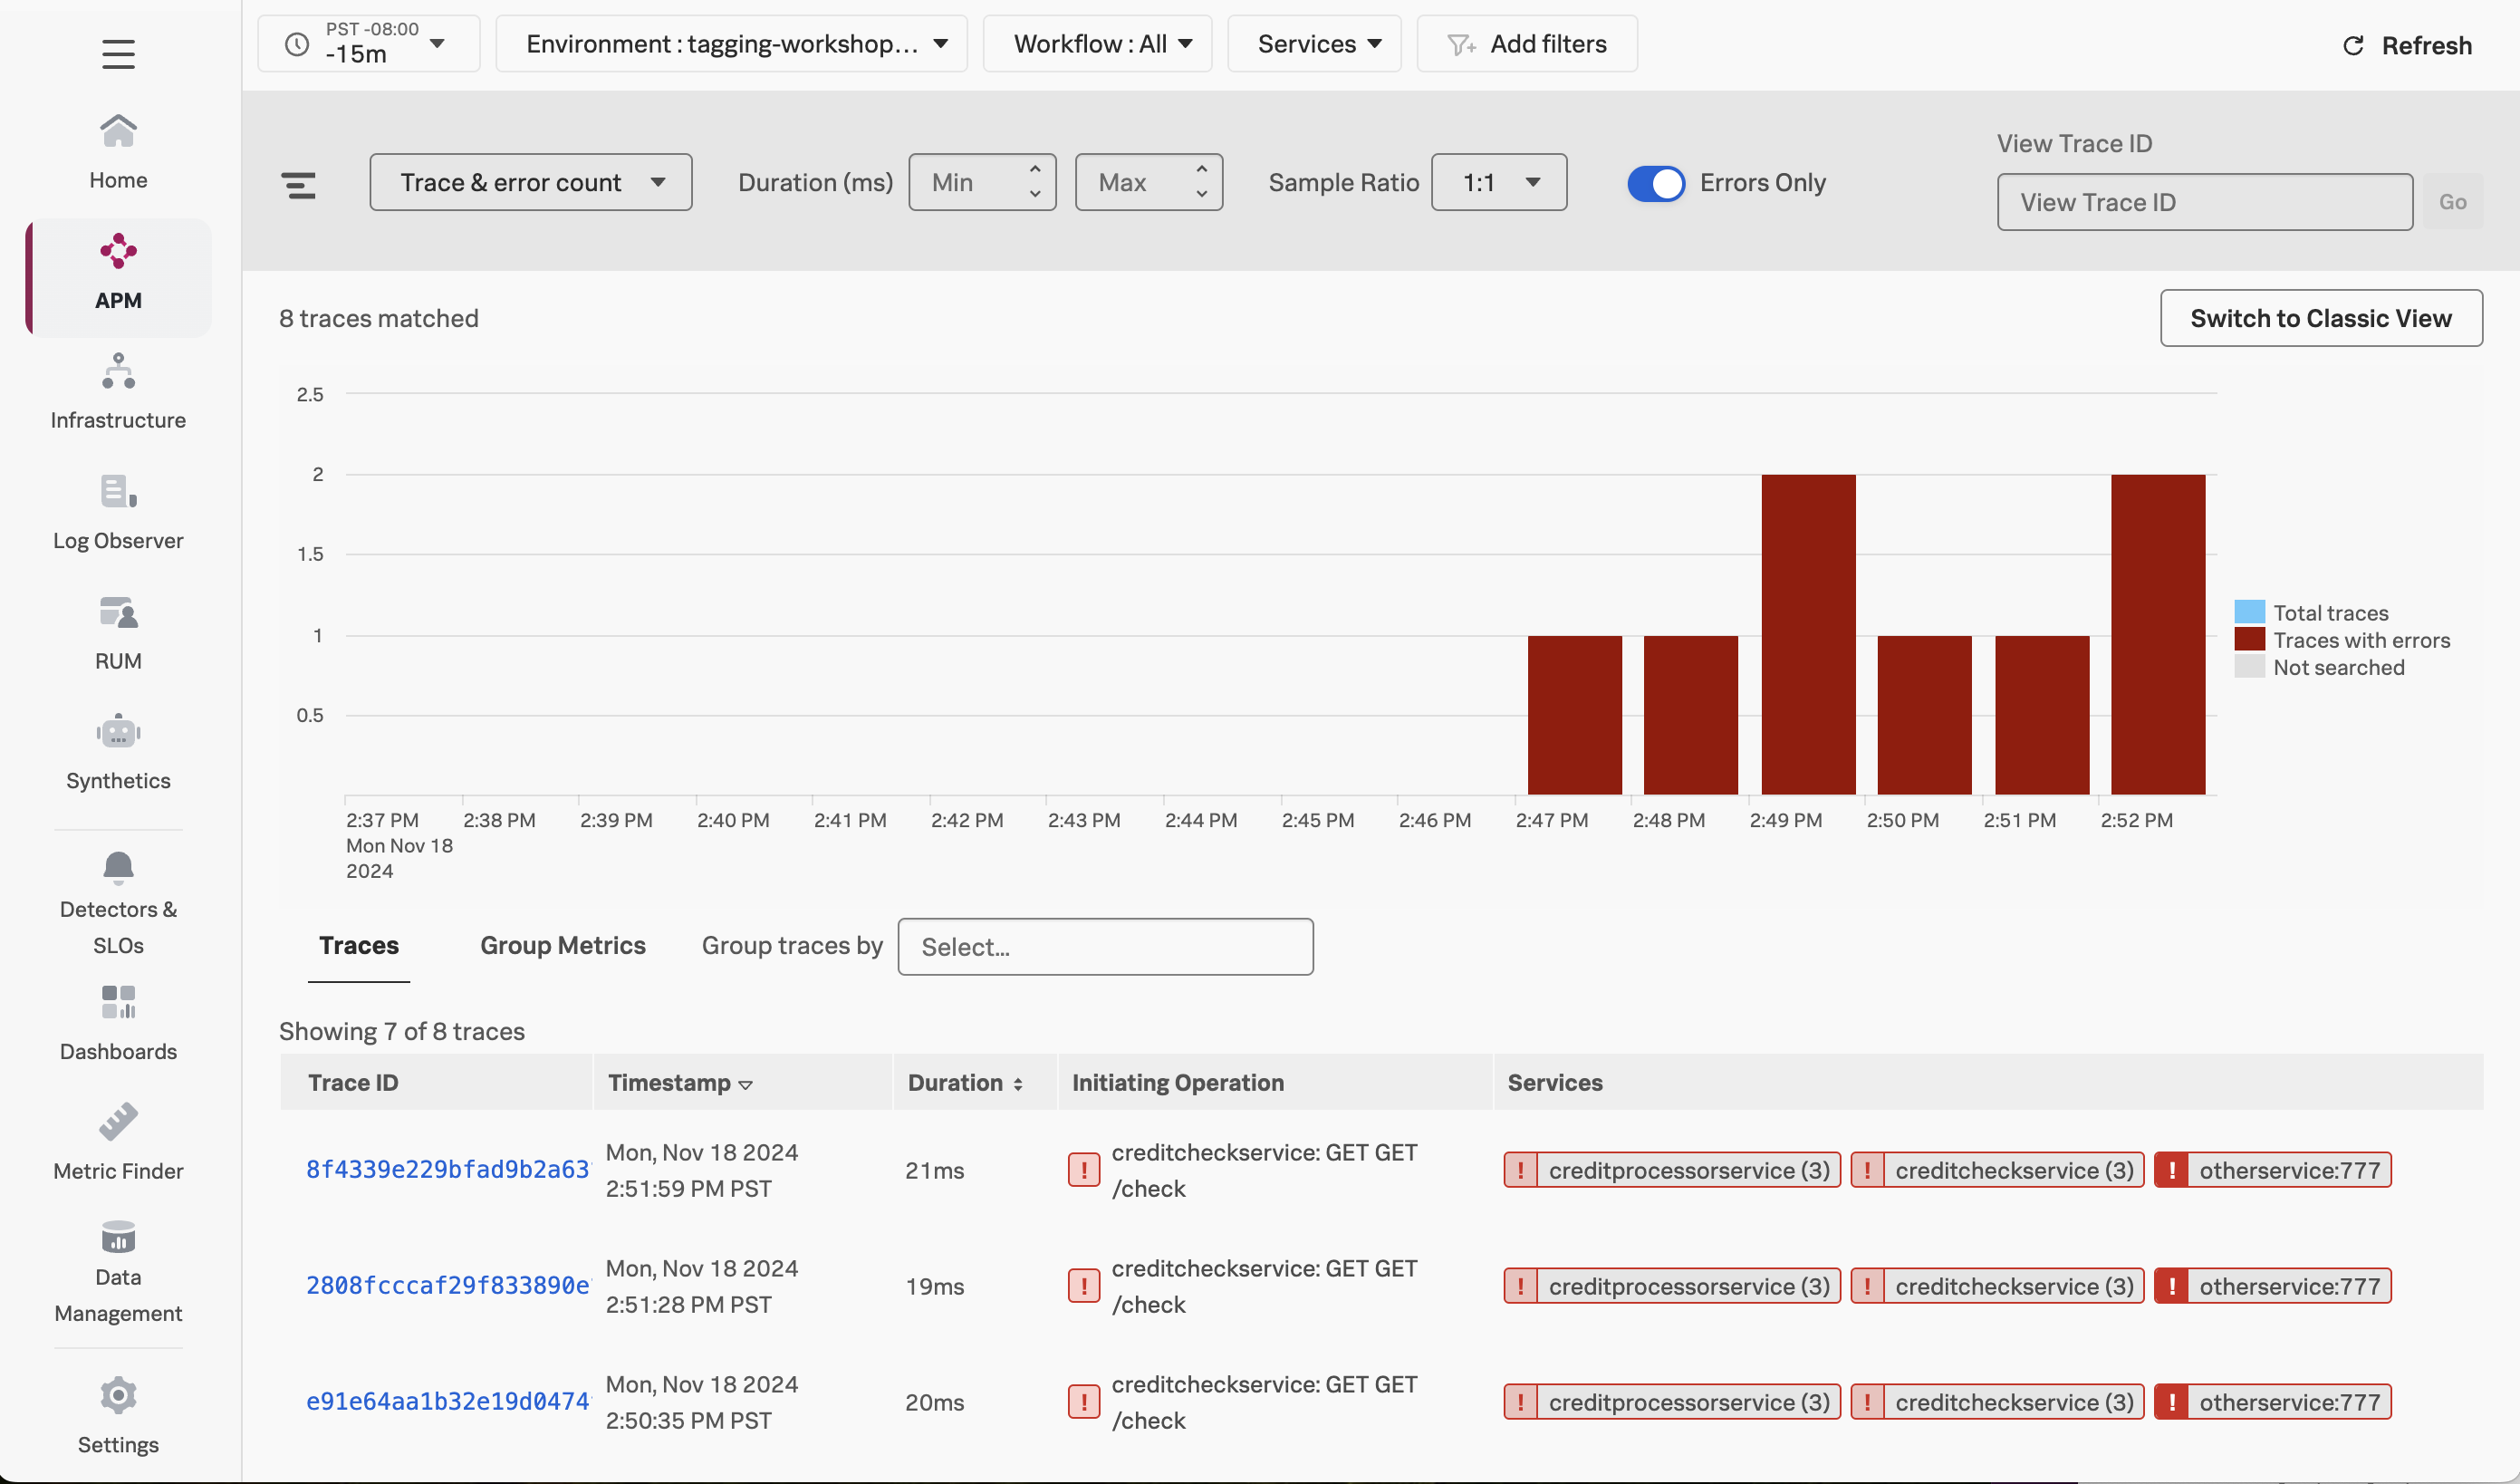Click Switch to Classic View button
Viewport: 2520px width, 1484px height.
point(2320,319)
